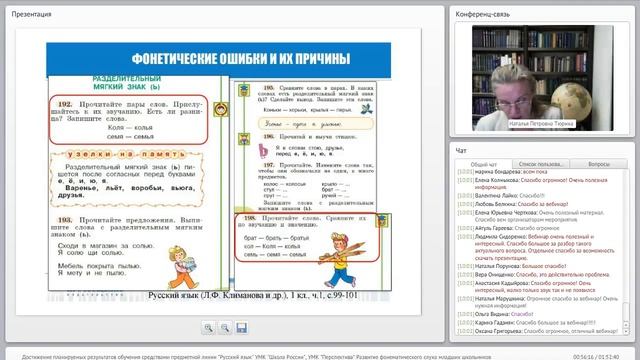Click Ольга Видина's chat message
This screenshot has width=640, height=360.
[x=496, y=314]
